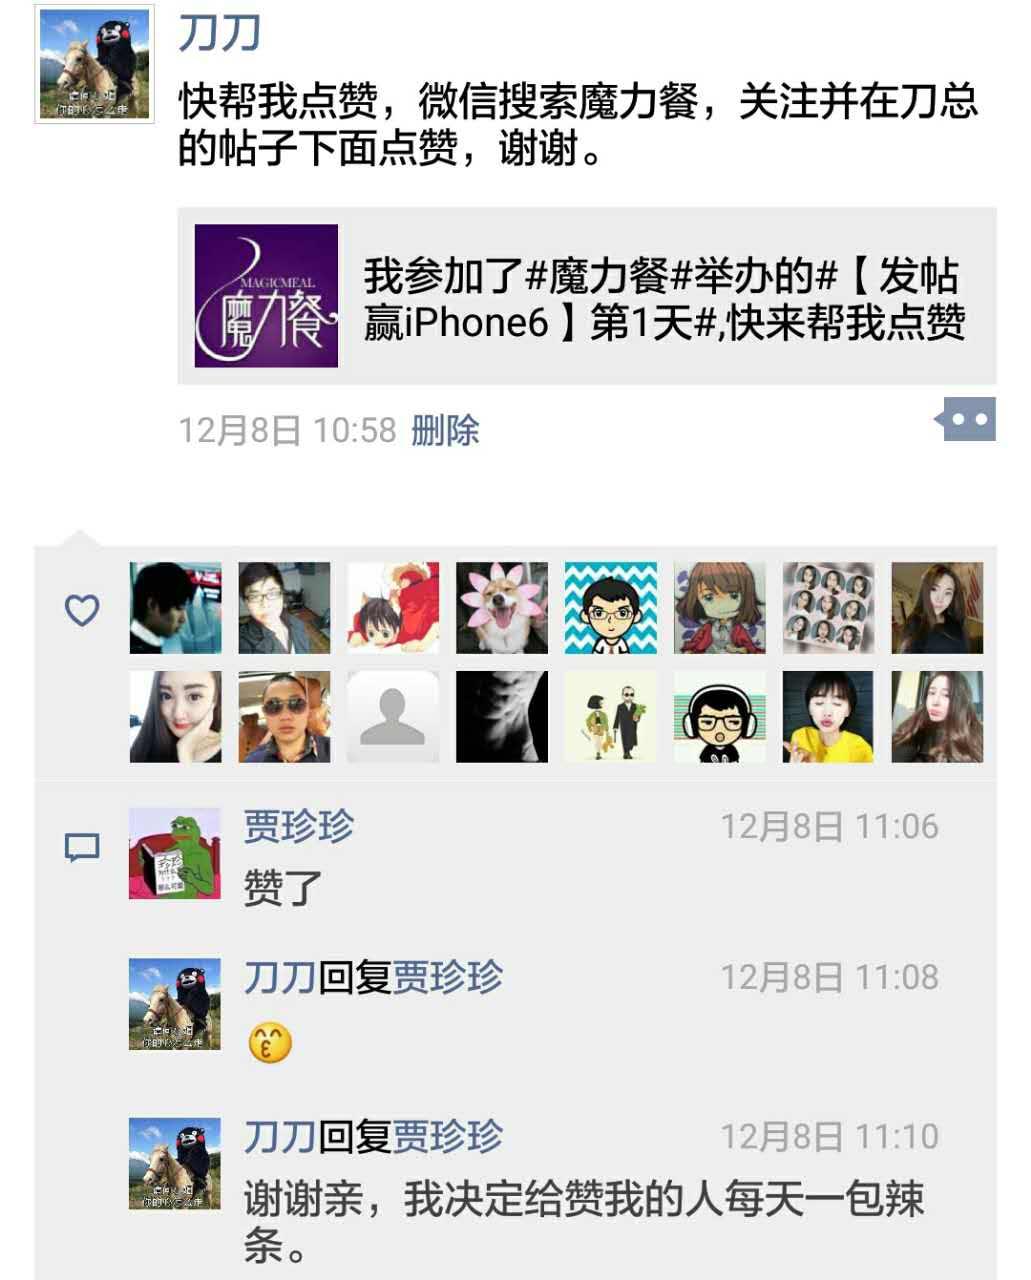Tap 刀刀's horse avatar at post header
The image size is (1031, 1280).
click(95, 64)
